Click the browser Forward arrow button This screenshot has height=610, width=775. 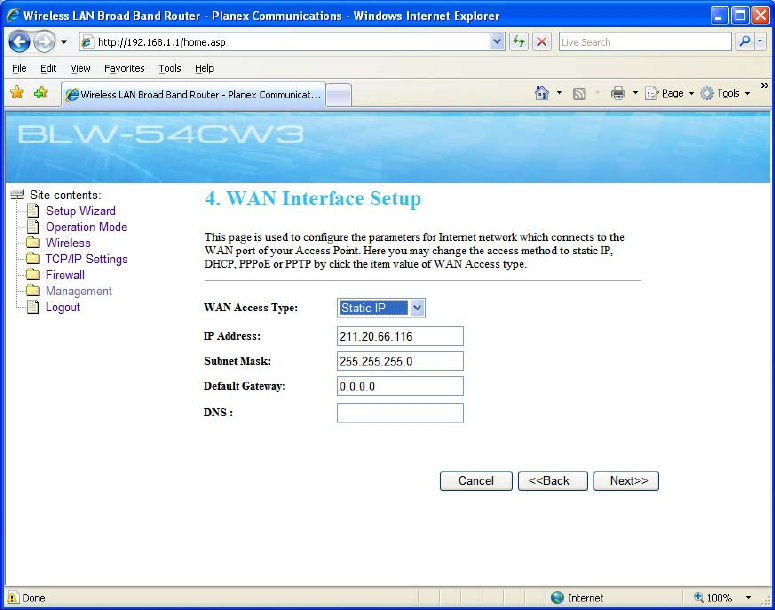pyautogui.click(x=44, y=42)
